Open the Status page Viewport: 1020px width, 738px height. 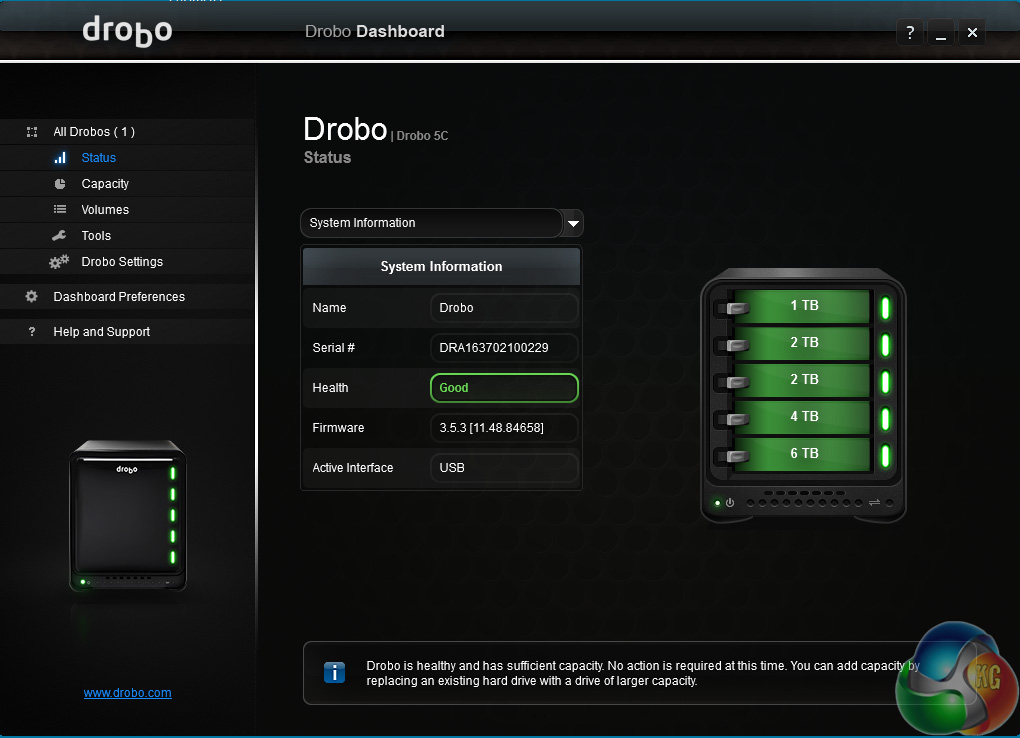pyautogui.click(x=98, y=157)
